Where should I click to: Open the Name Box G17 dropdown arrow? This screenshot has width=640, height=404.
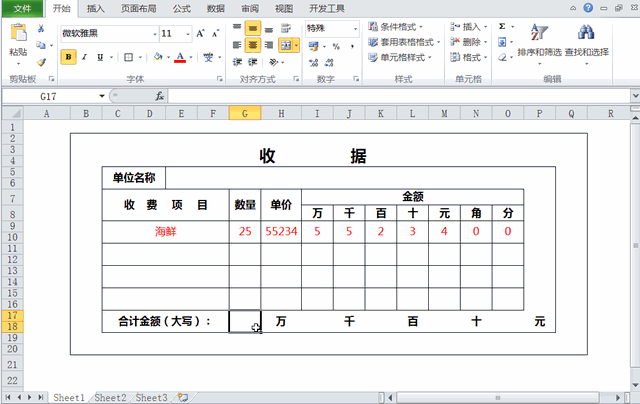tap(102, 96)
